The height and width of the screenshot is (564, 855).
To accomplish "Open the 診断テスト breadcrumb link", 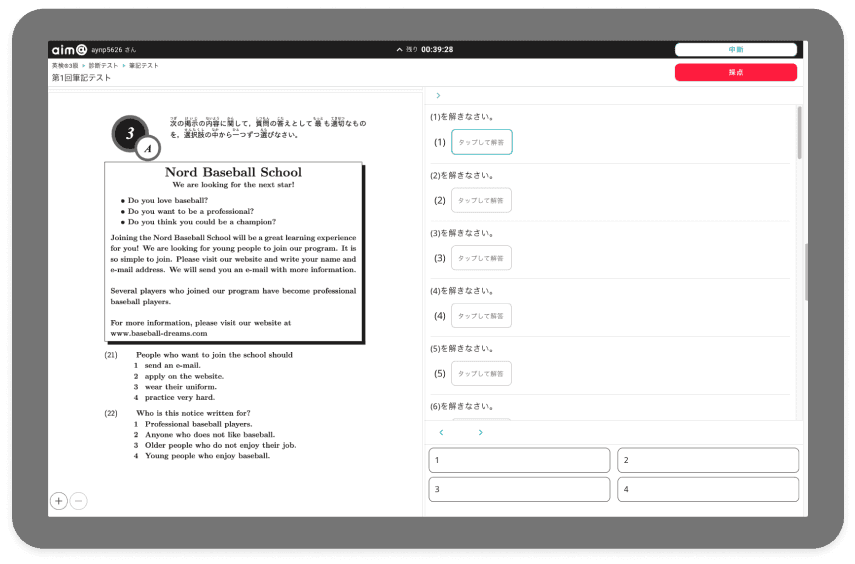I will 105,66.
